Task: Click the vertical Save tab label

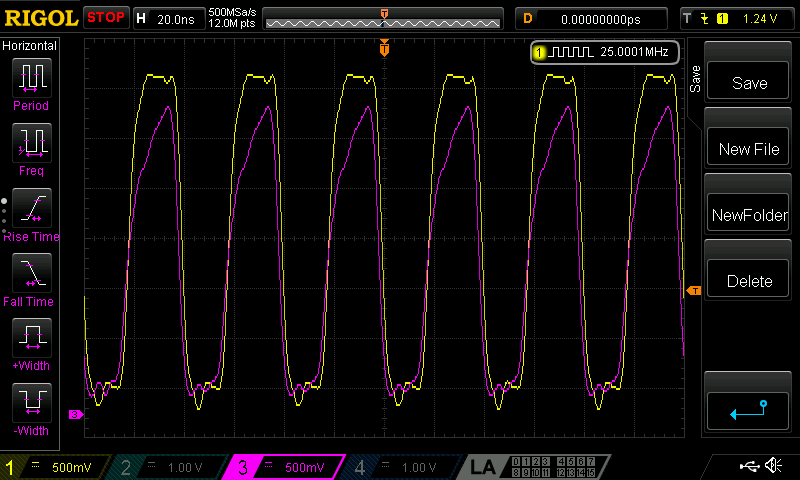Action: tap(695, 79)
